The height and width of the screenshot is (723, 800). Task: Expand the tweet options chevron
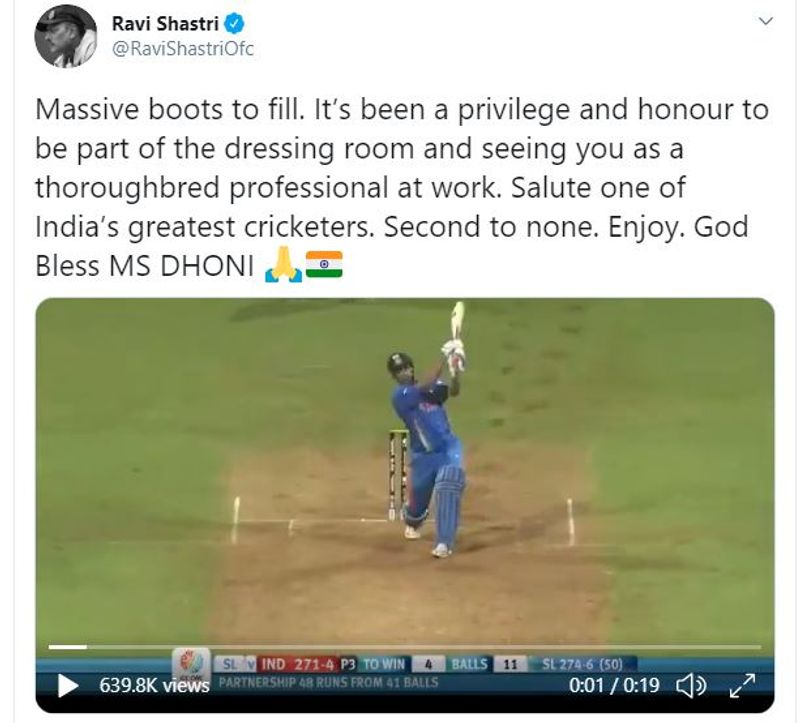coord(766,21)
